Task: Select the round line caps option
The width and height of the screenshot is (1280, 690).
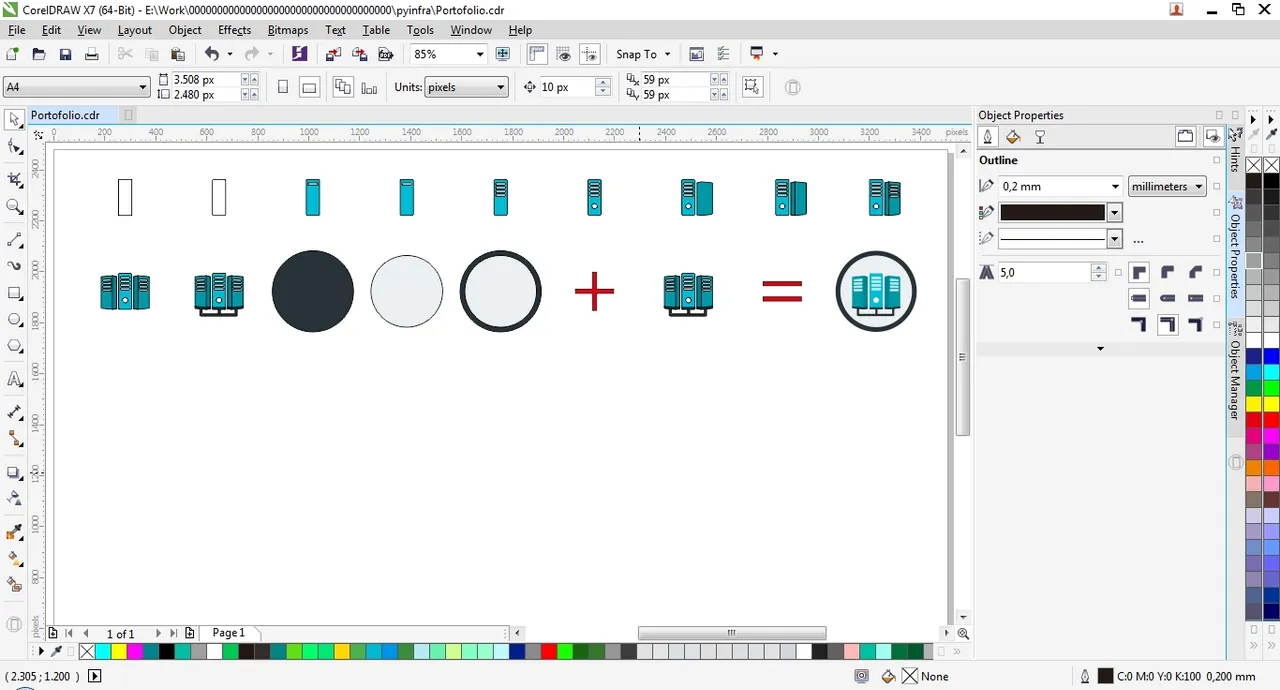Action: click(1166, 298)
